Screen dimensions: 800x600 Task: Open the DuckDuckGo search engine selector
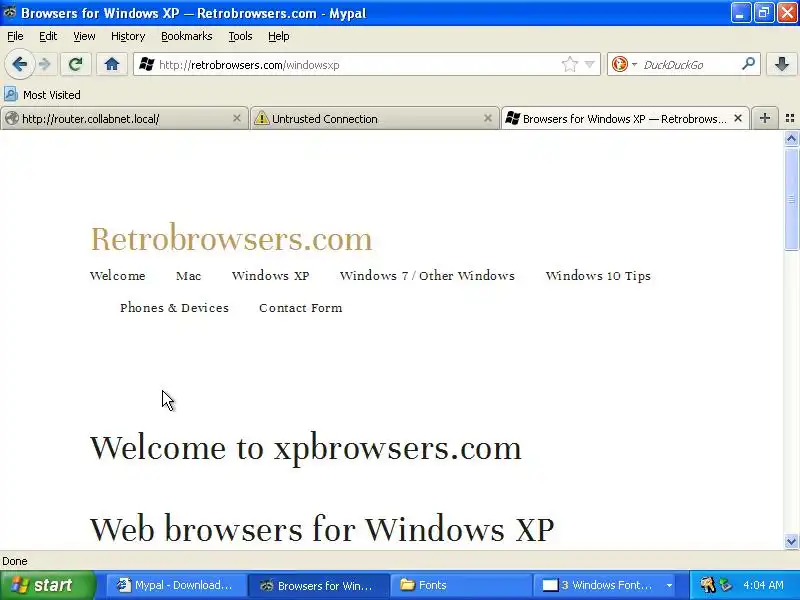pyautogui.click(x=624, y=64)
